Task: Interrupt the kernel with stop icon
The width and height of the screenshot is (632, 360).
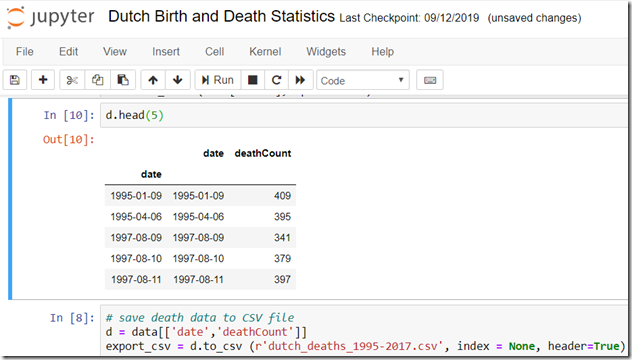Action: [x=252, y=80]
